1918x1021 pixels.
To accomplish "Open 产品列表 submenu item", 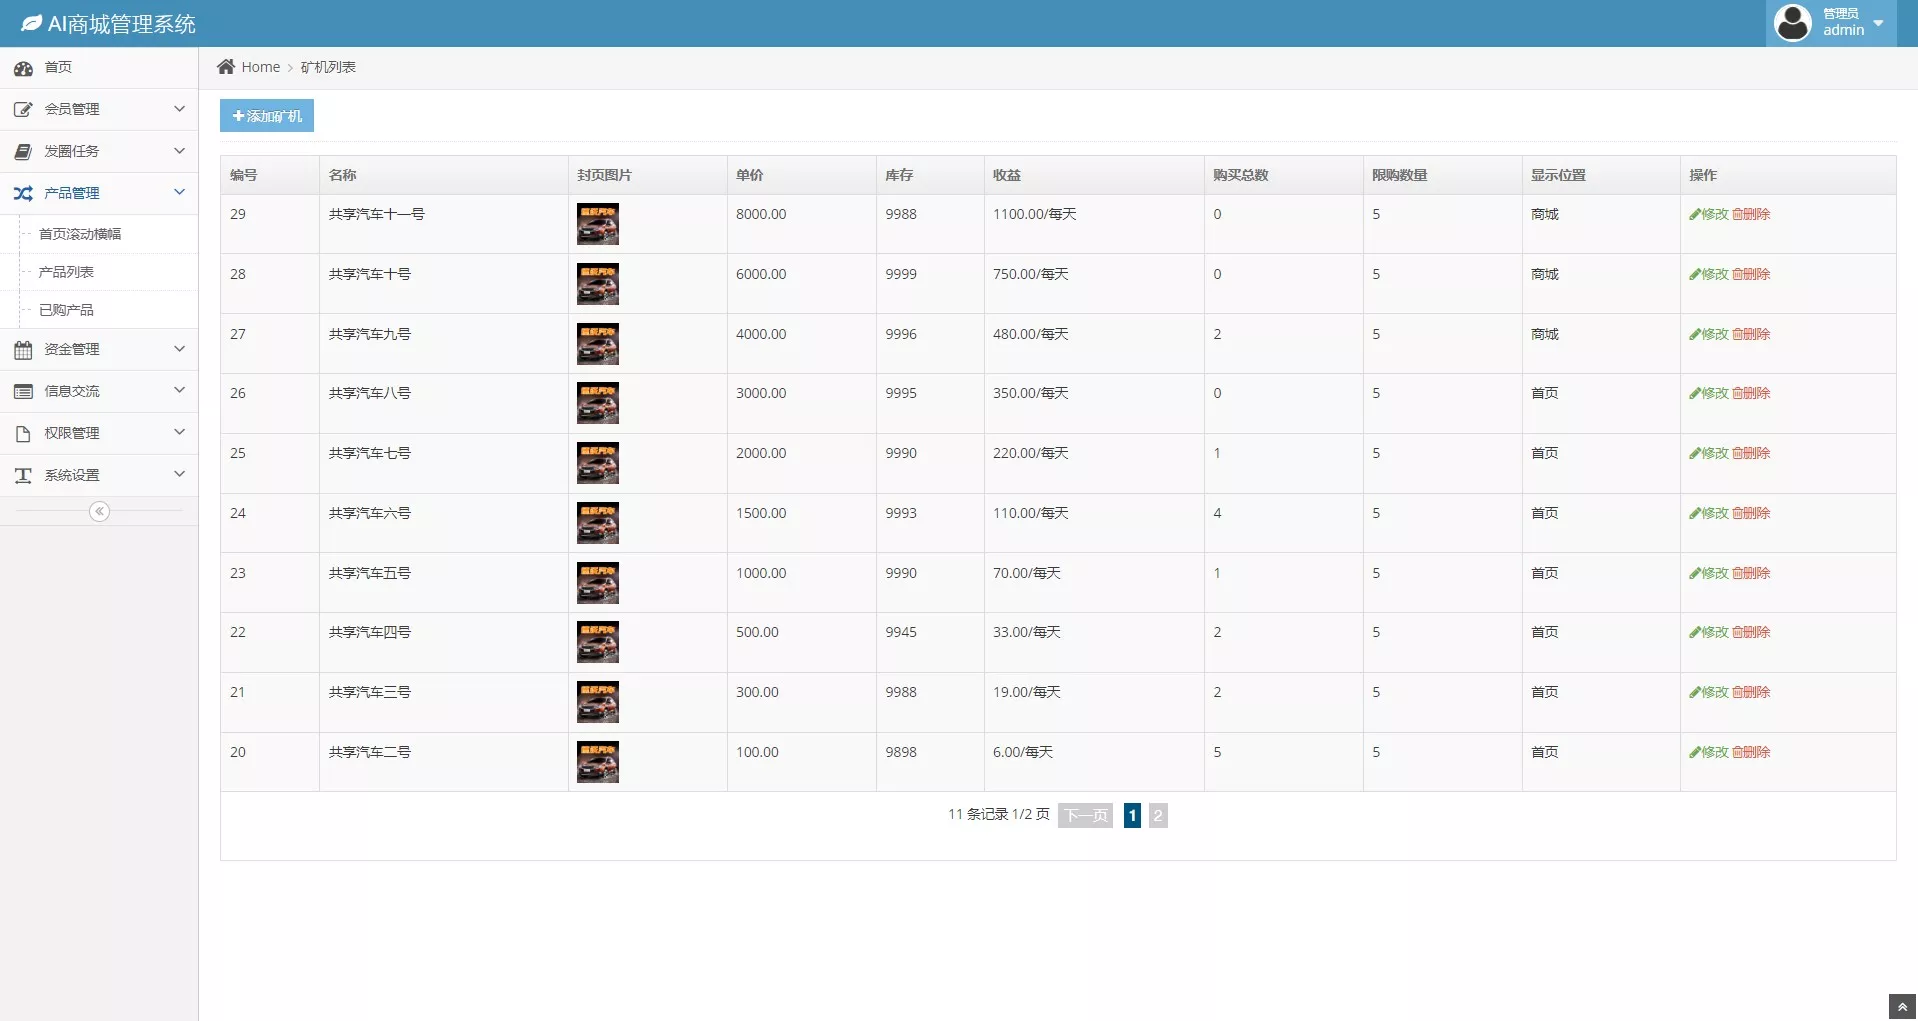I will point(66,272).
